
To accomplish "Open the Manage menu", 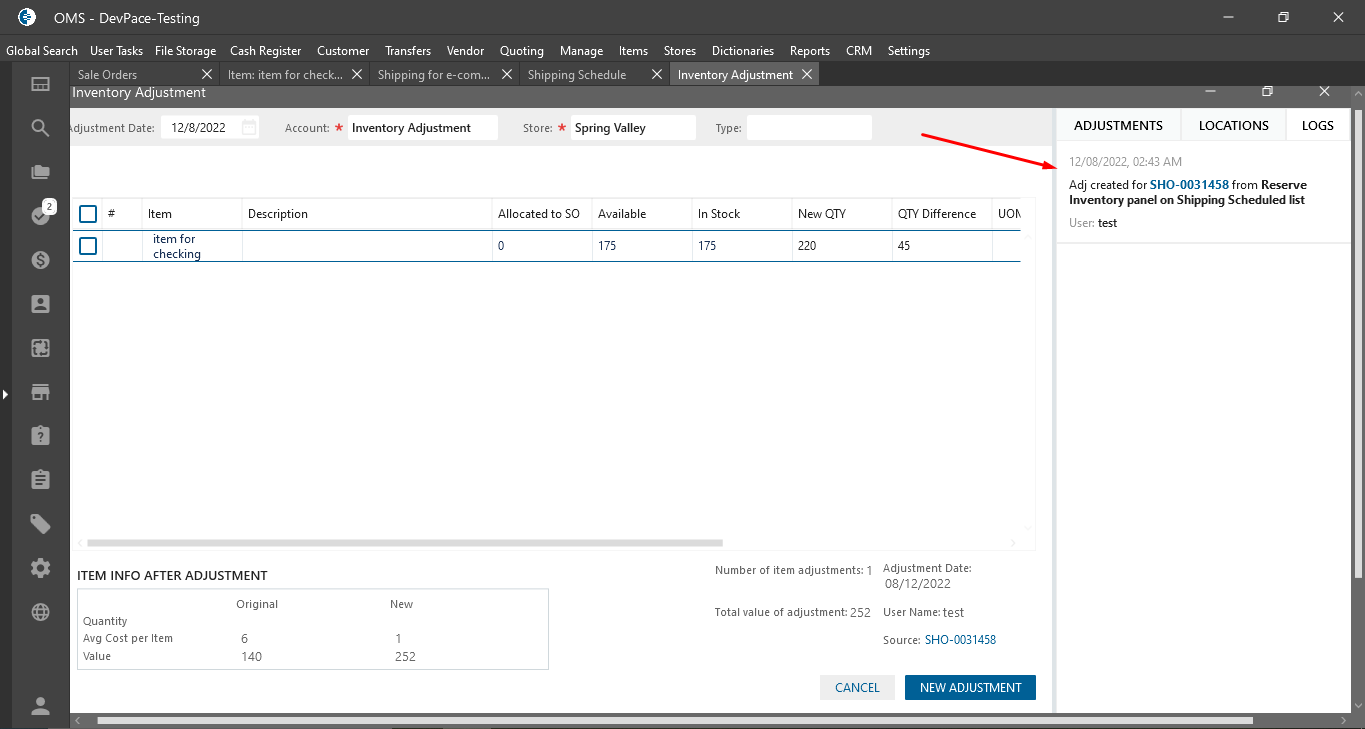I will (x=581, y=51).
